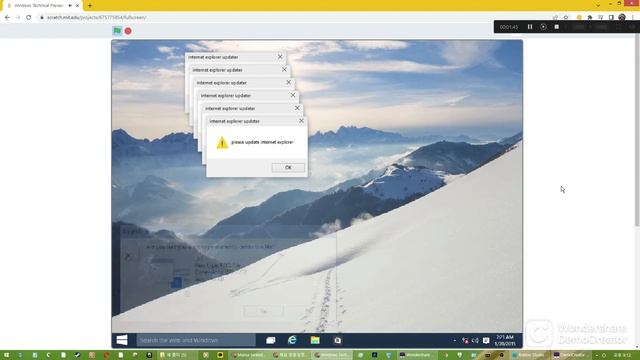The image size is (640, 360).
Task: Open the action center notification icon
Action: click(486, 340)
